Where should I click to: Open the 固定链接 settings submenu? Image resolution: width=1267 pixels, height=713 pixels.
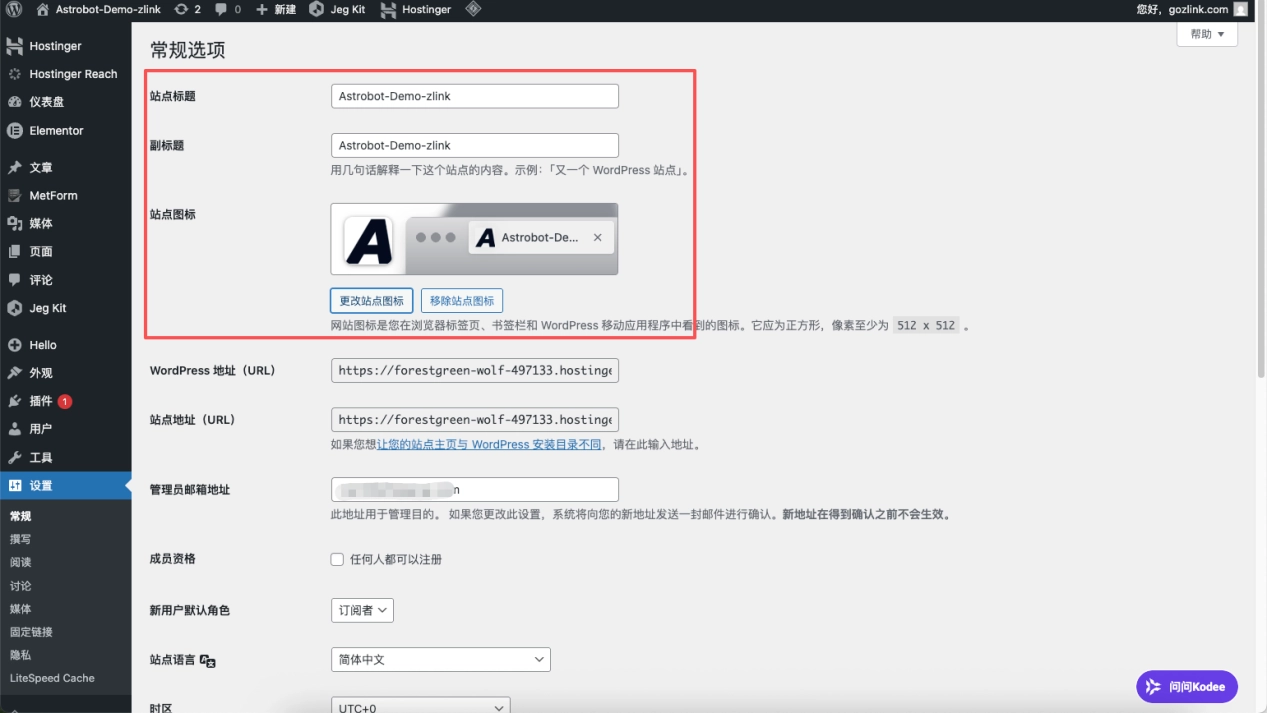[31, 632]
